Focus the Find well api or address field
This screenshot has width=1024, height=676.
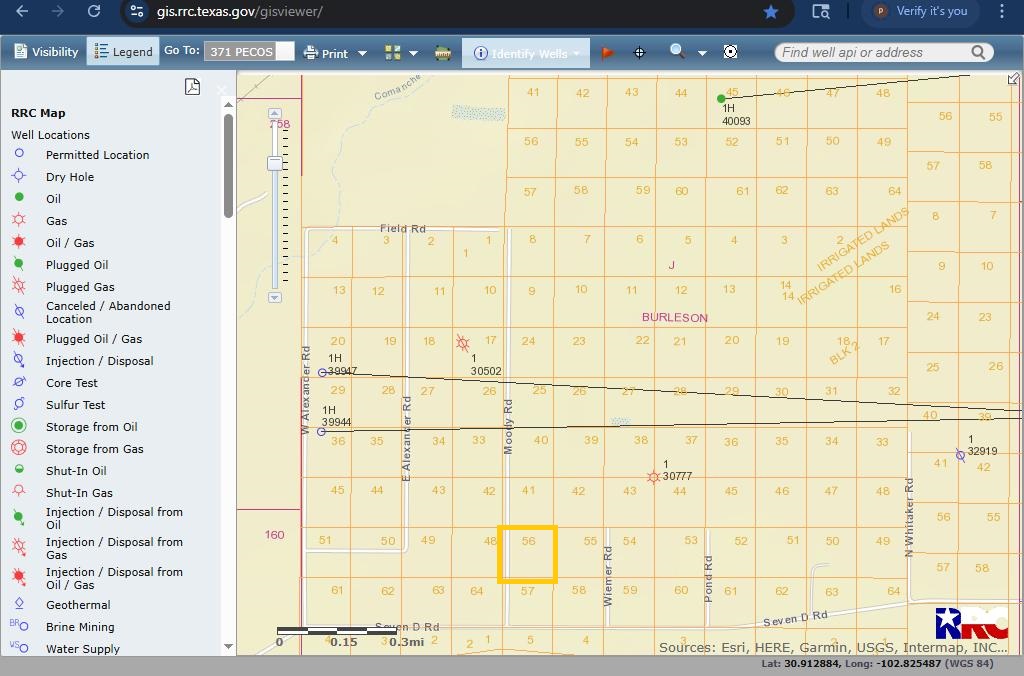[x=874, y=52]
